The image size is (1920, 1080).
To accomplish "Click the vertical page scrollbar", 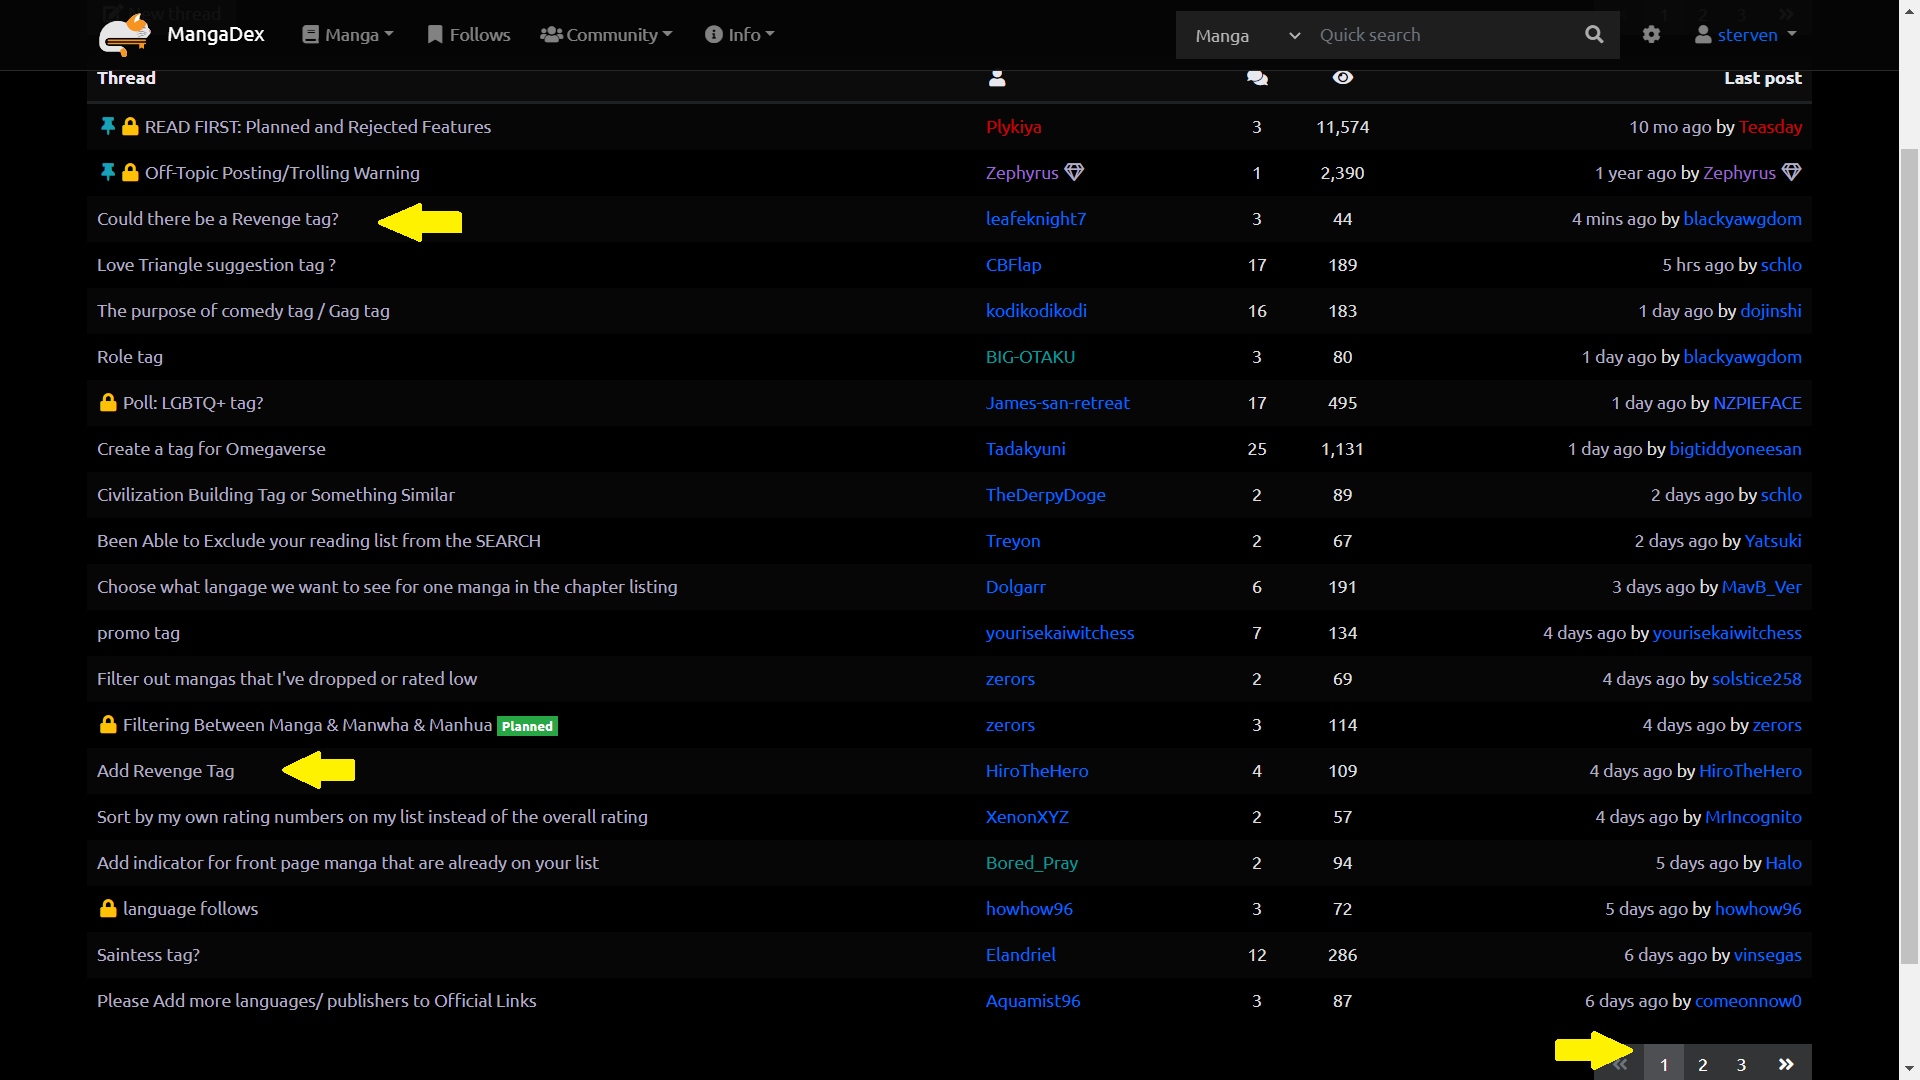I will point(1909,555).
